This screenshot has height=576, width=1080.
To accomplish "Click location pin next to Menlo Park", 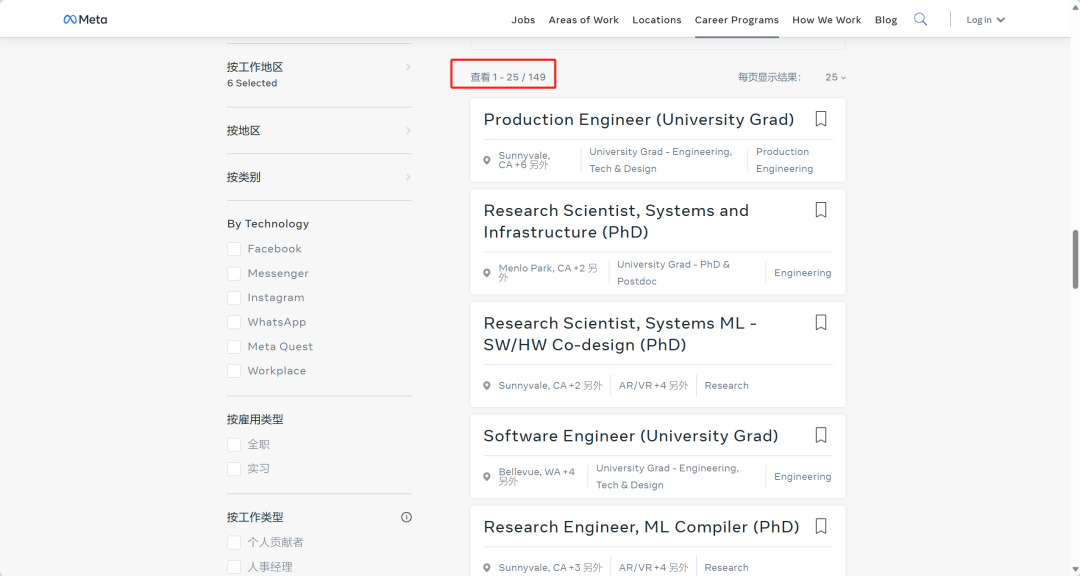I will (x=487, y=273).
